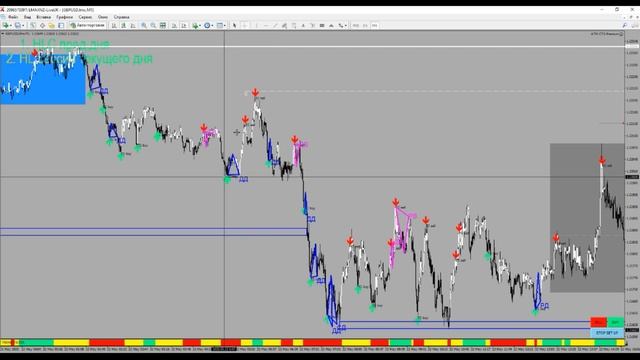Click the black current price label on price scale
The height and width of the screenshot is (360, 640).
click(632, 177)
